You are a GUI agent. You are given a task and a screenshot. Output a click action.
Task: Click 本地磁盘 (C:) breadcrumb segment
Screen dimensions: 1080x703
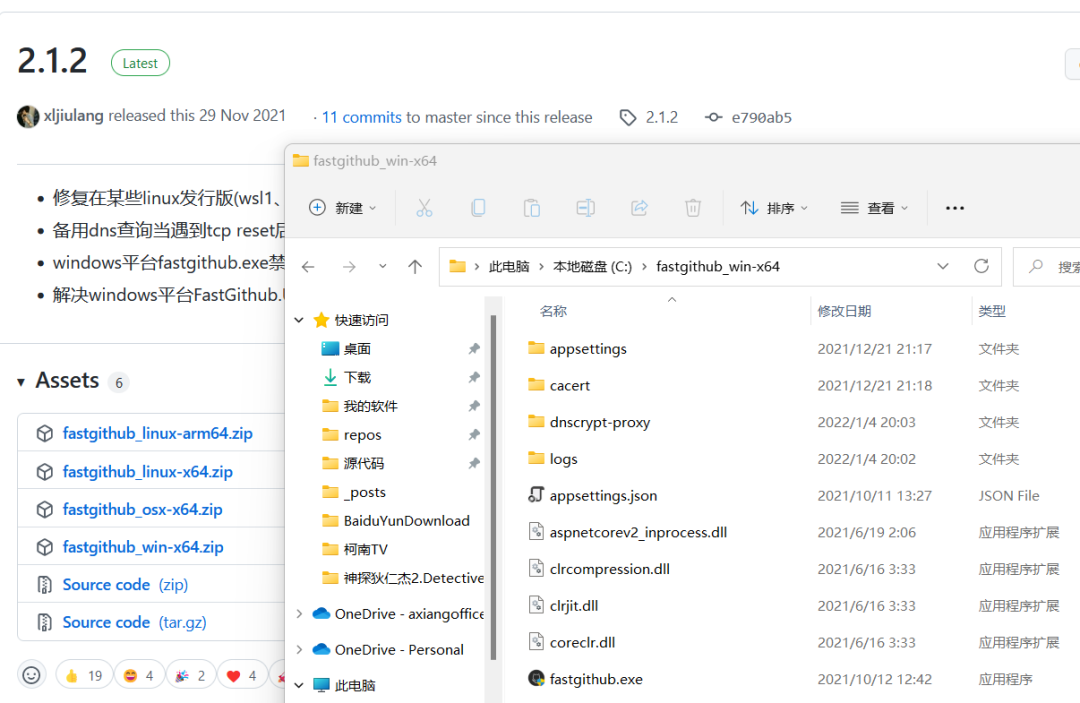point(592,266)
